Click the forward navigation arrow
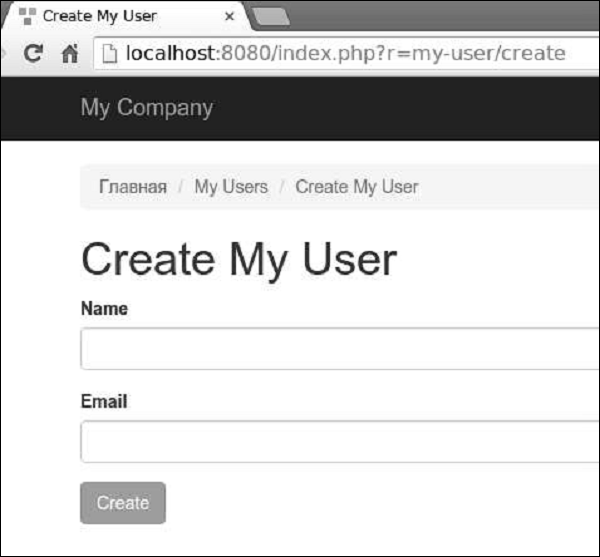 pos(4,54)
